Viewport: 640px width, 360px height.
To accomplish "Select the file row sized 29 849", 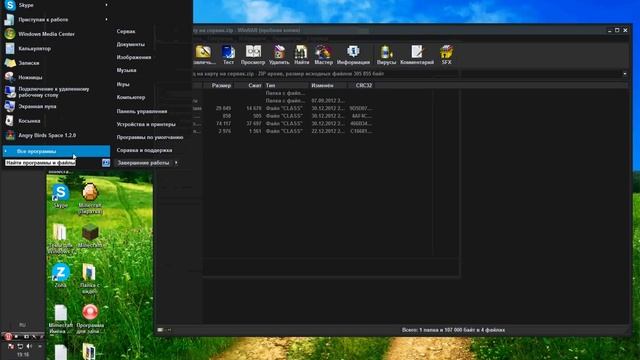I will [x=282, y=108].
